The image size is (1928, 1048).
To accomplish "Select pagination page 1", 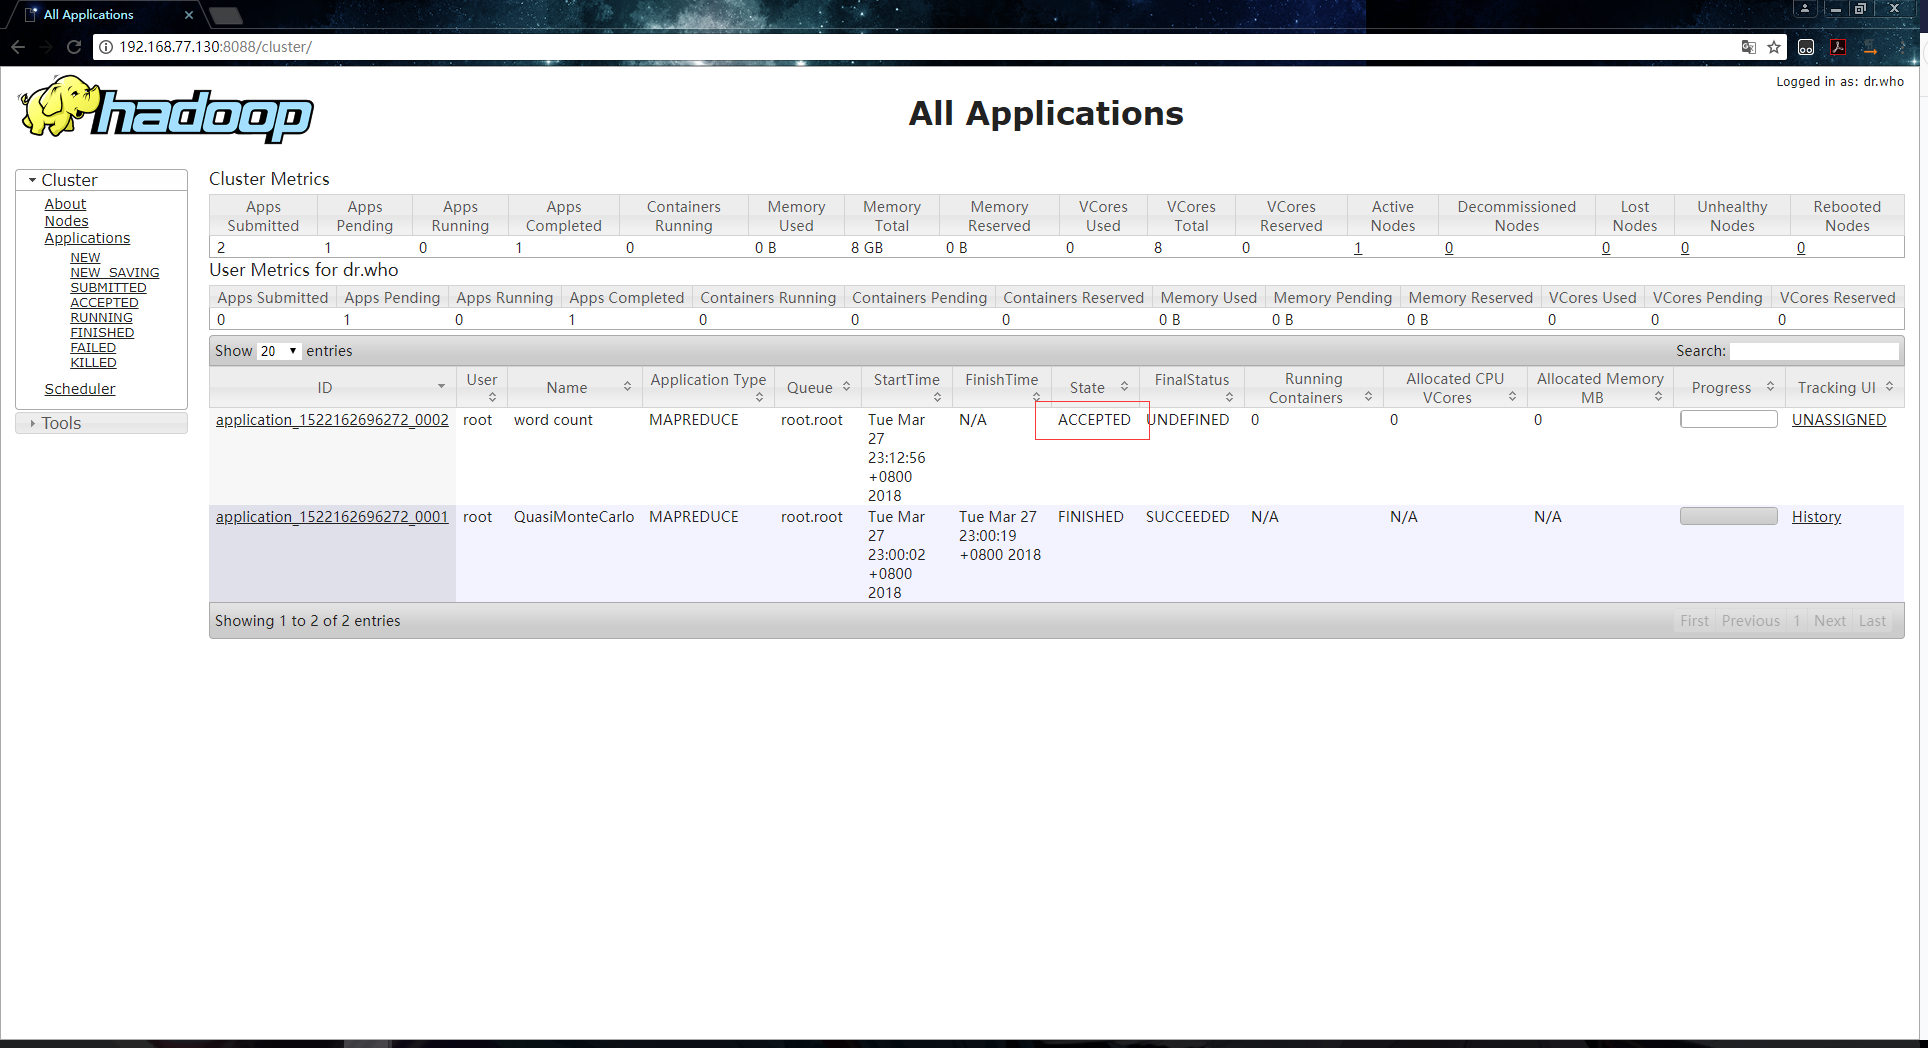I will (x=1797, y=621).
